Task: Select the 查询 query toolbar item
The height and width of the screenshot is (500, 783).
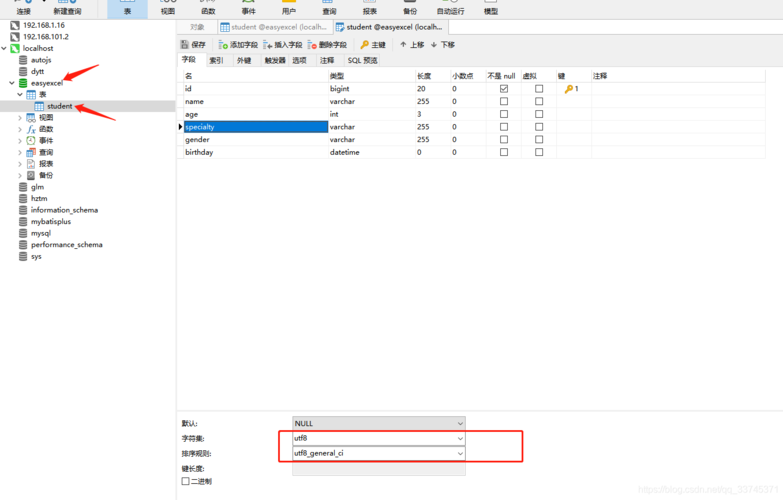Action: 329,7
